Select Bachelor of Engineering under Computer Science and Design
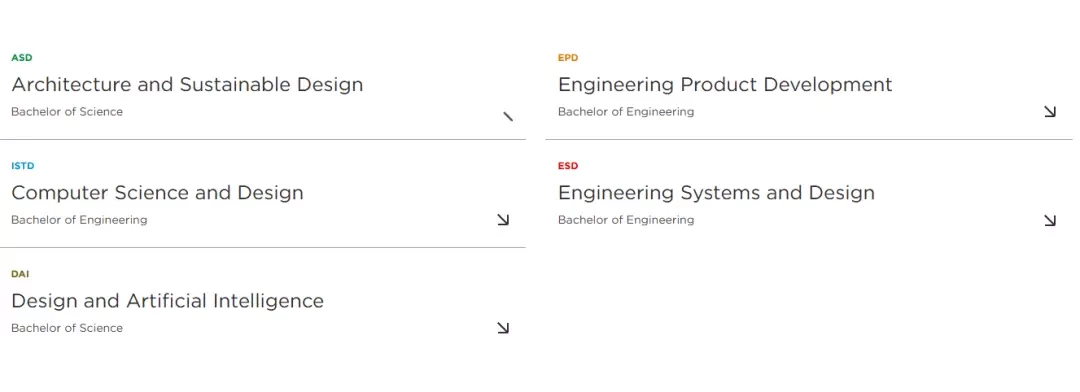1080x392 pixels. [79, 220]
